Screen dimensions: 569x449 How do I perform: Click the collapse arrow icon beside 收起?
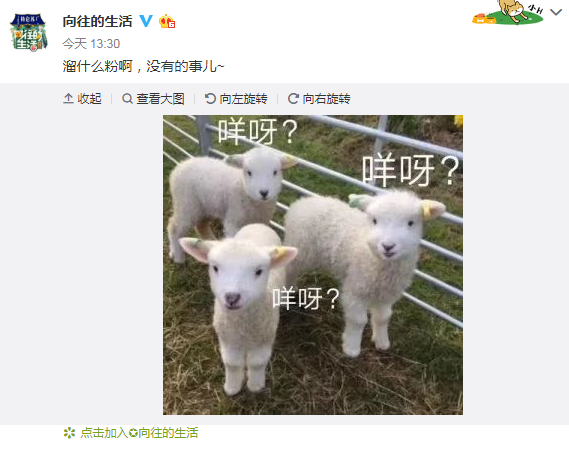[68, 98]
